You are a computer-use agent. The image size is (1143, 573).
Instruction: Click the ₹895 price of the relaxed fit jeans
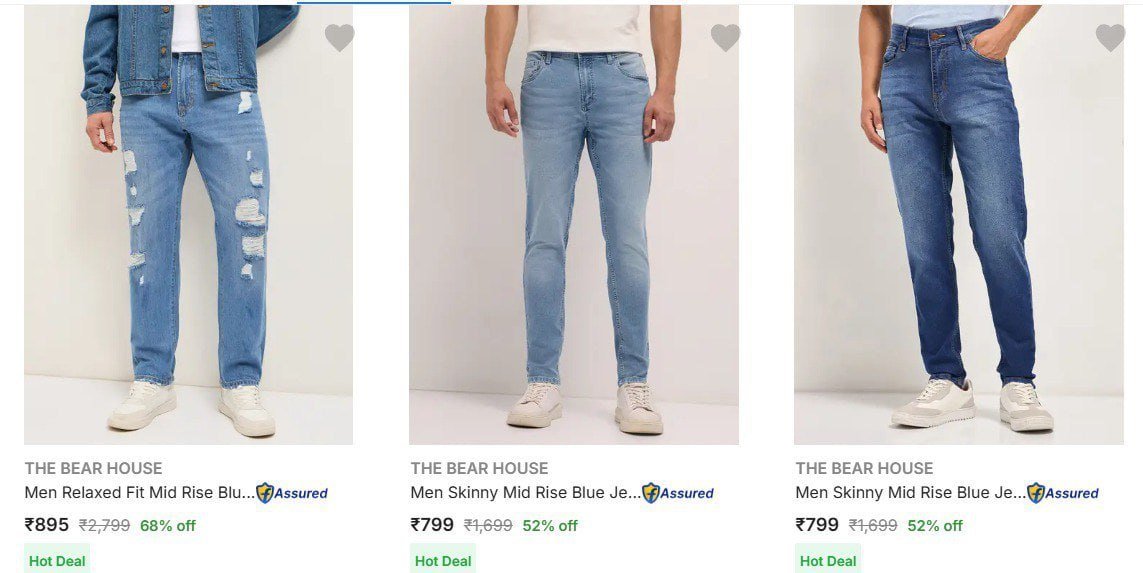click(x=47, y=525)
